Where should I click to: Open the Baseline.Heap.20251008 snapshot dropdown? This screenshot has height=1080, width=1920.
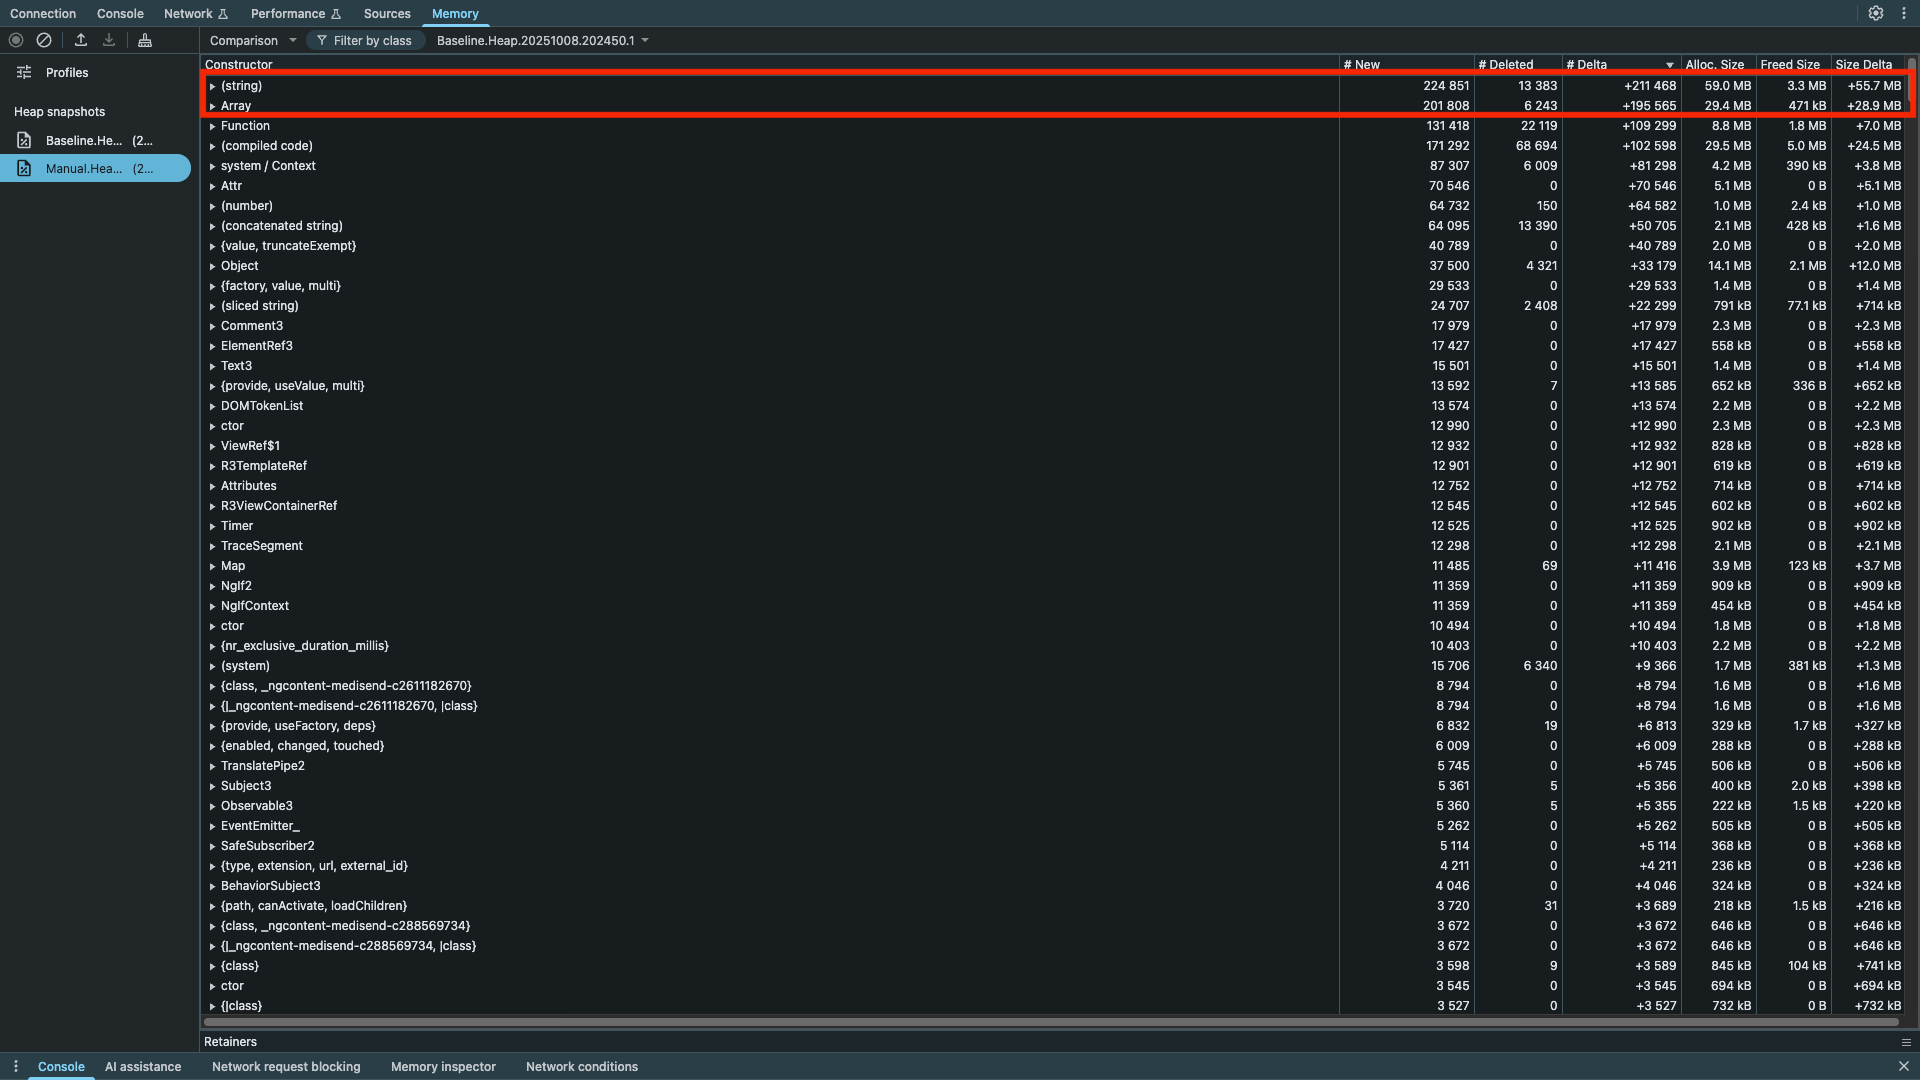[x=541, y=40]
